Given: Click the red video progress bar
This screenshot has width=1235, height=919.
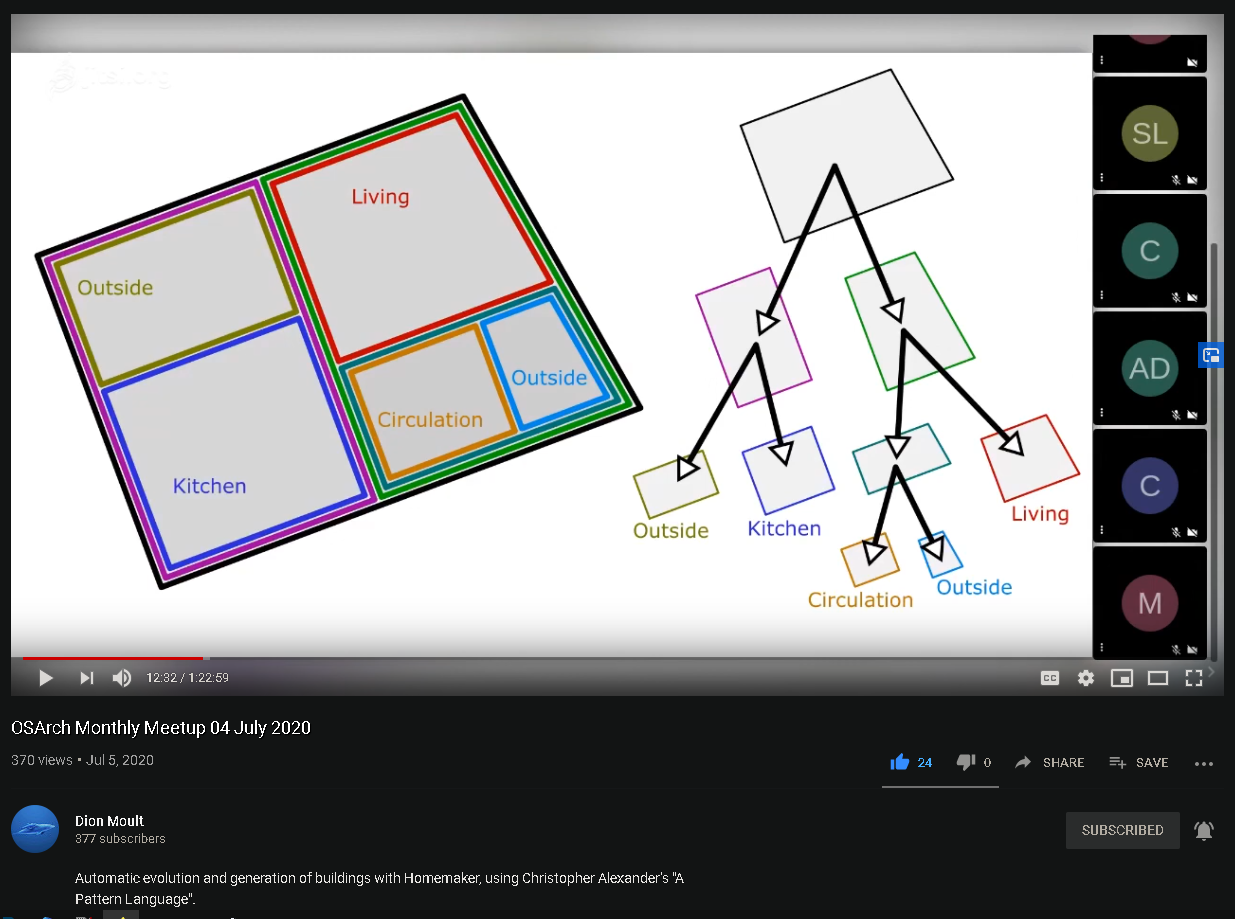Looking at the screenshot, I should click(113, 658).
